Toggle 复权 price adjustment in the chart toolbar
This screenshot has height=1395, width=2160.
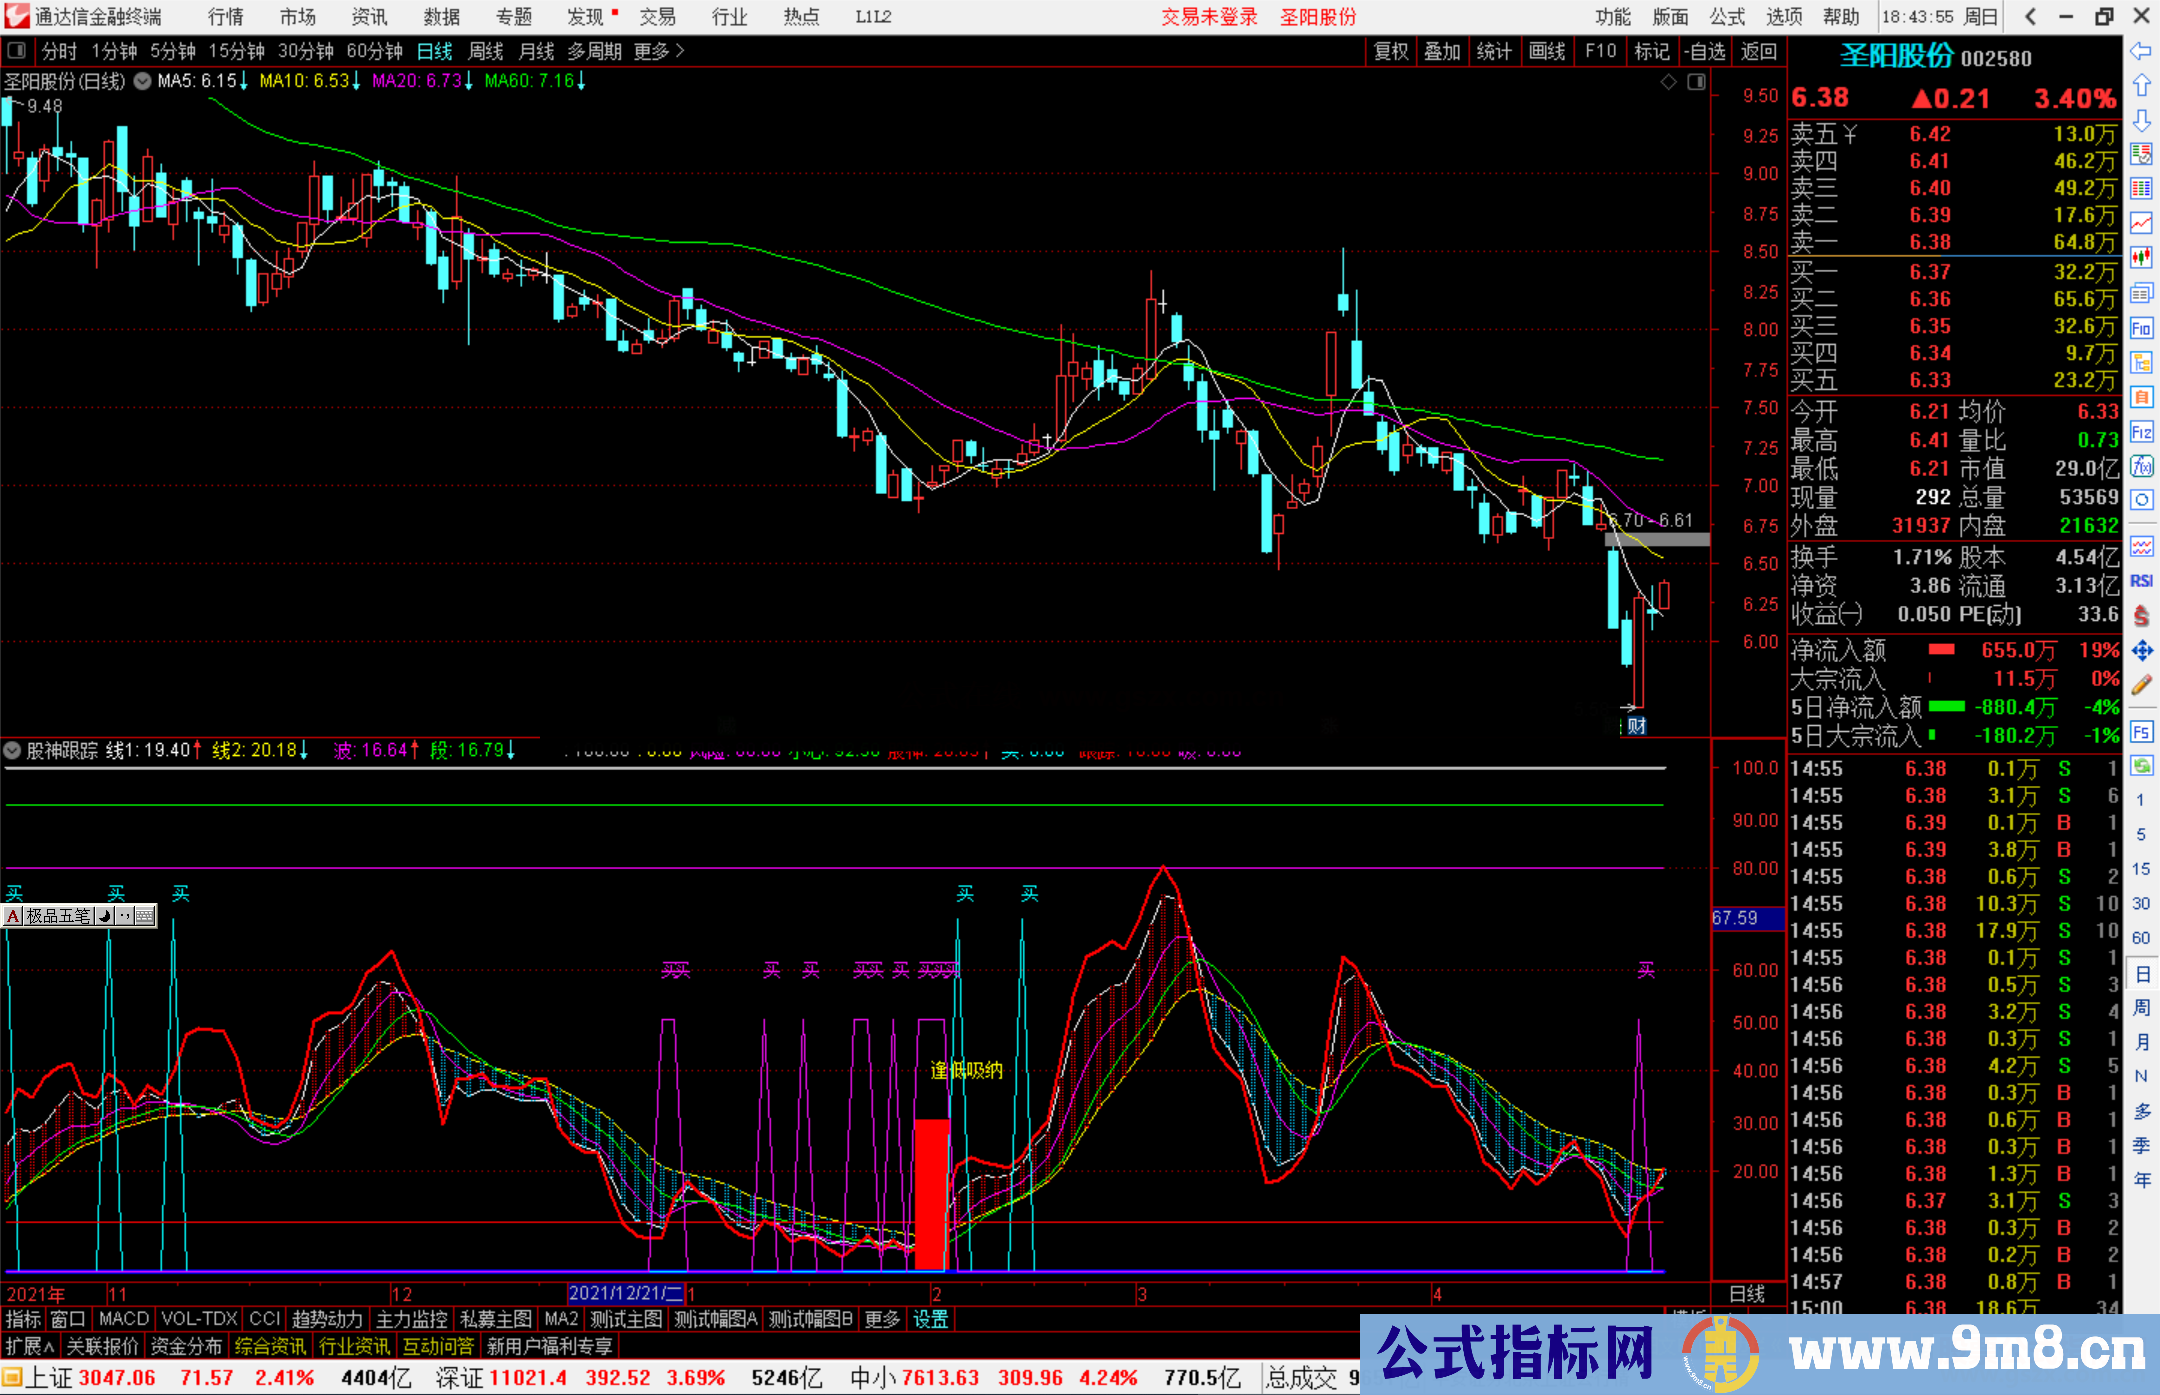1391,51
